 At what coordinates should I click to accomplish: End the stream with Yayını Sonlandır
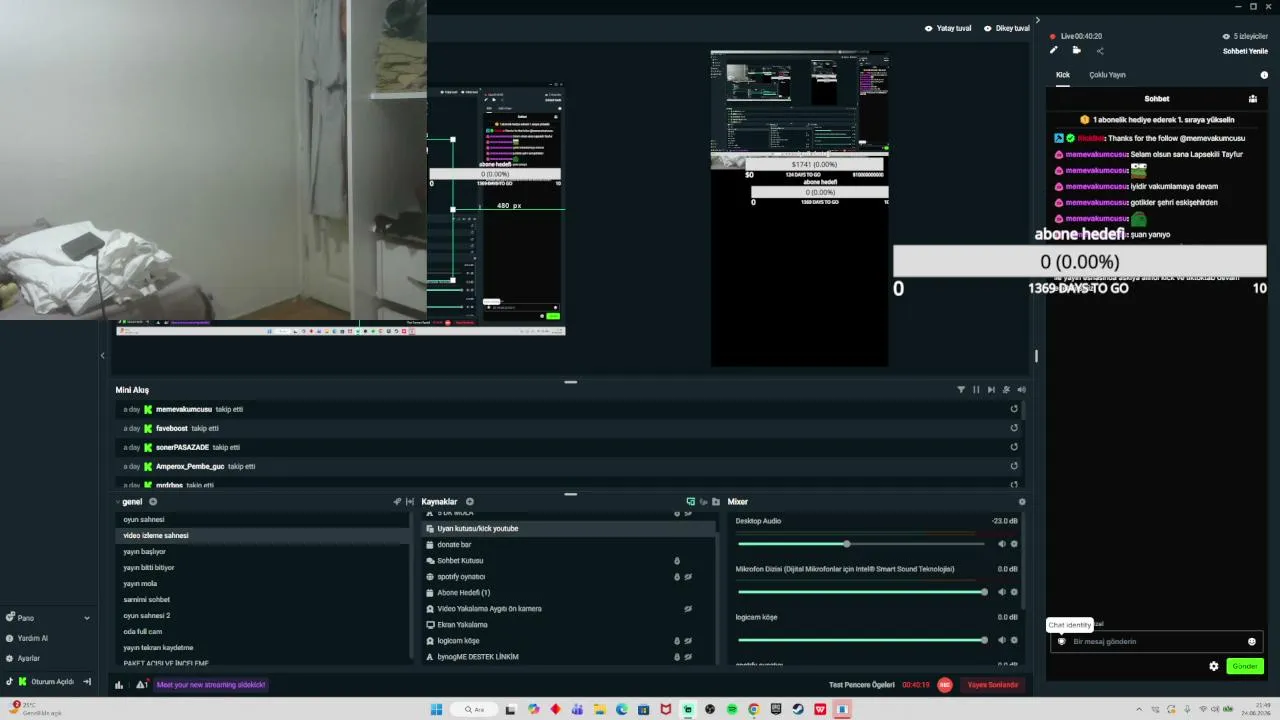(x=993, y=685)
